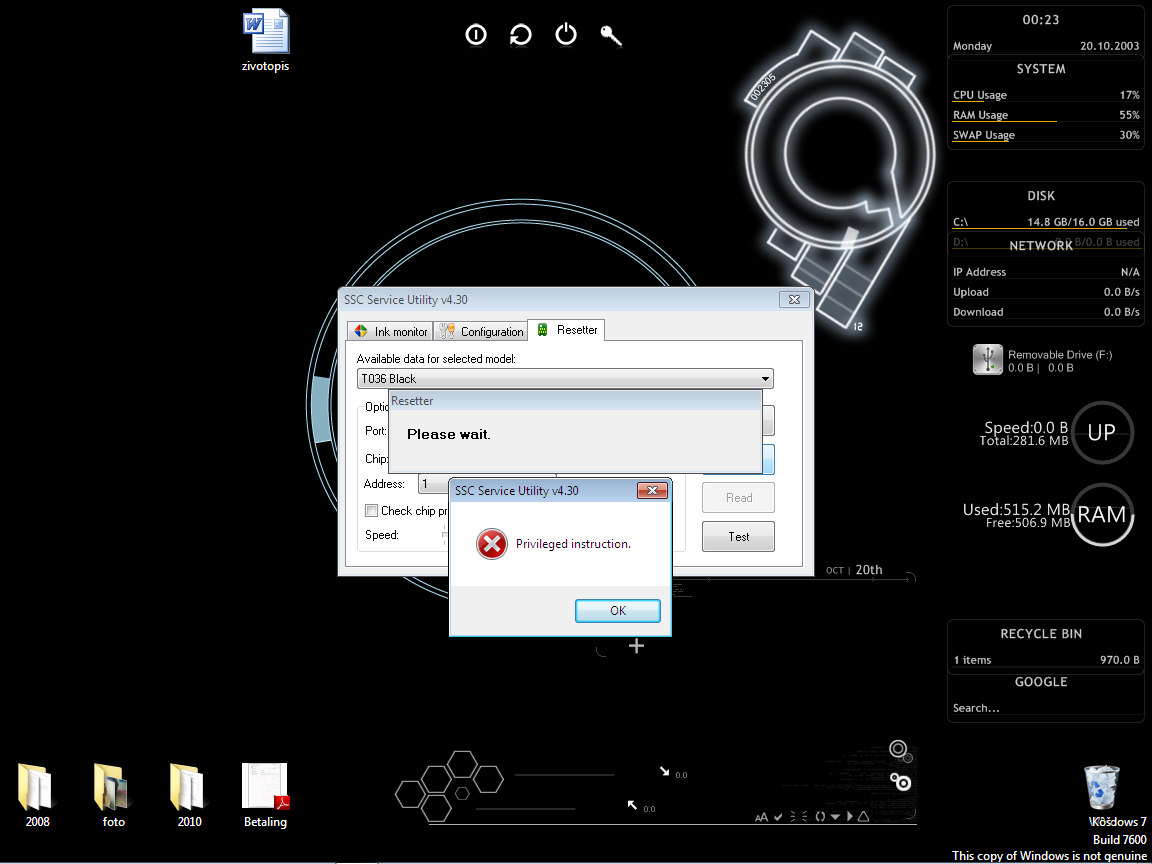The height and width of the screenshot is (864, 1152).
Task: Click the 'Used:515.2 MB' RAM text
Action: coord(1016,510)
